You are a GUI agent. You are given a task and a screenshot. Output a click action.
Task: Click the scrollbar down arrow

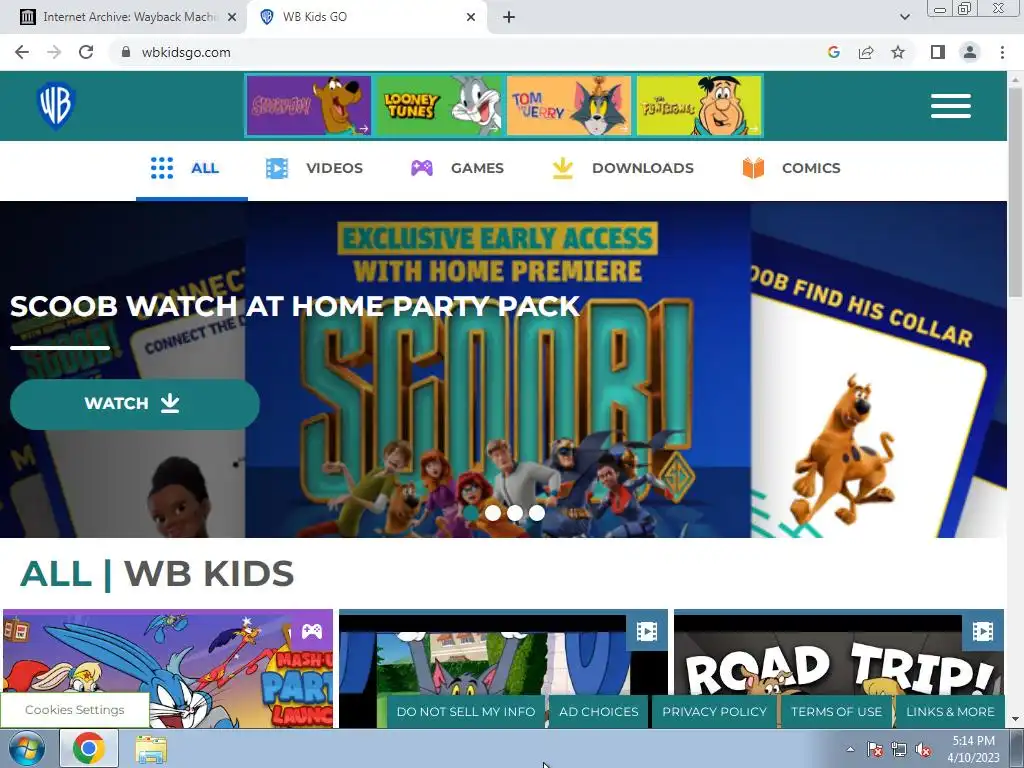point(1016,720)
